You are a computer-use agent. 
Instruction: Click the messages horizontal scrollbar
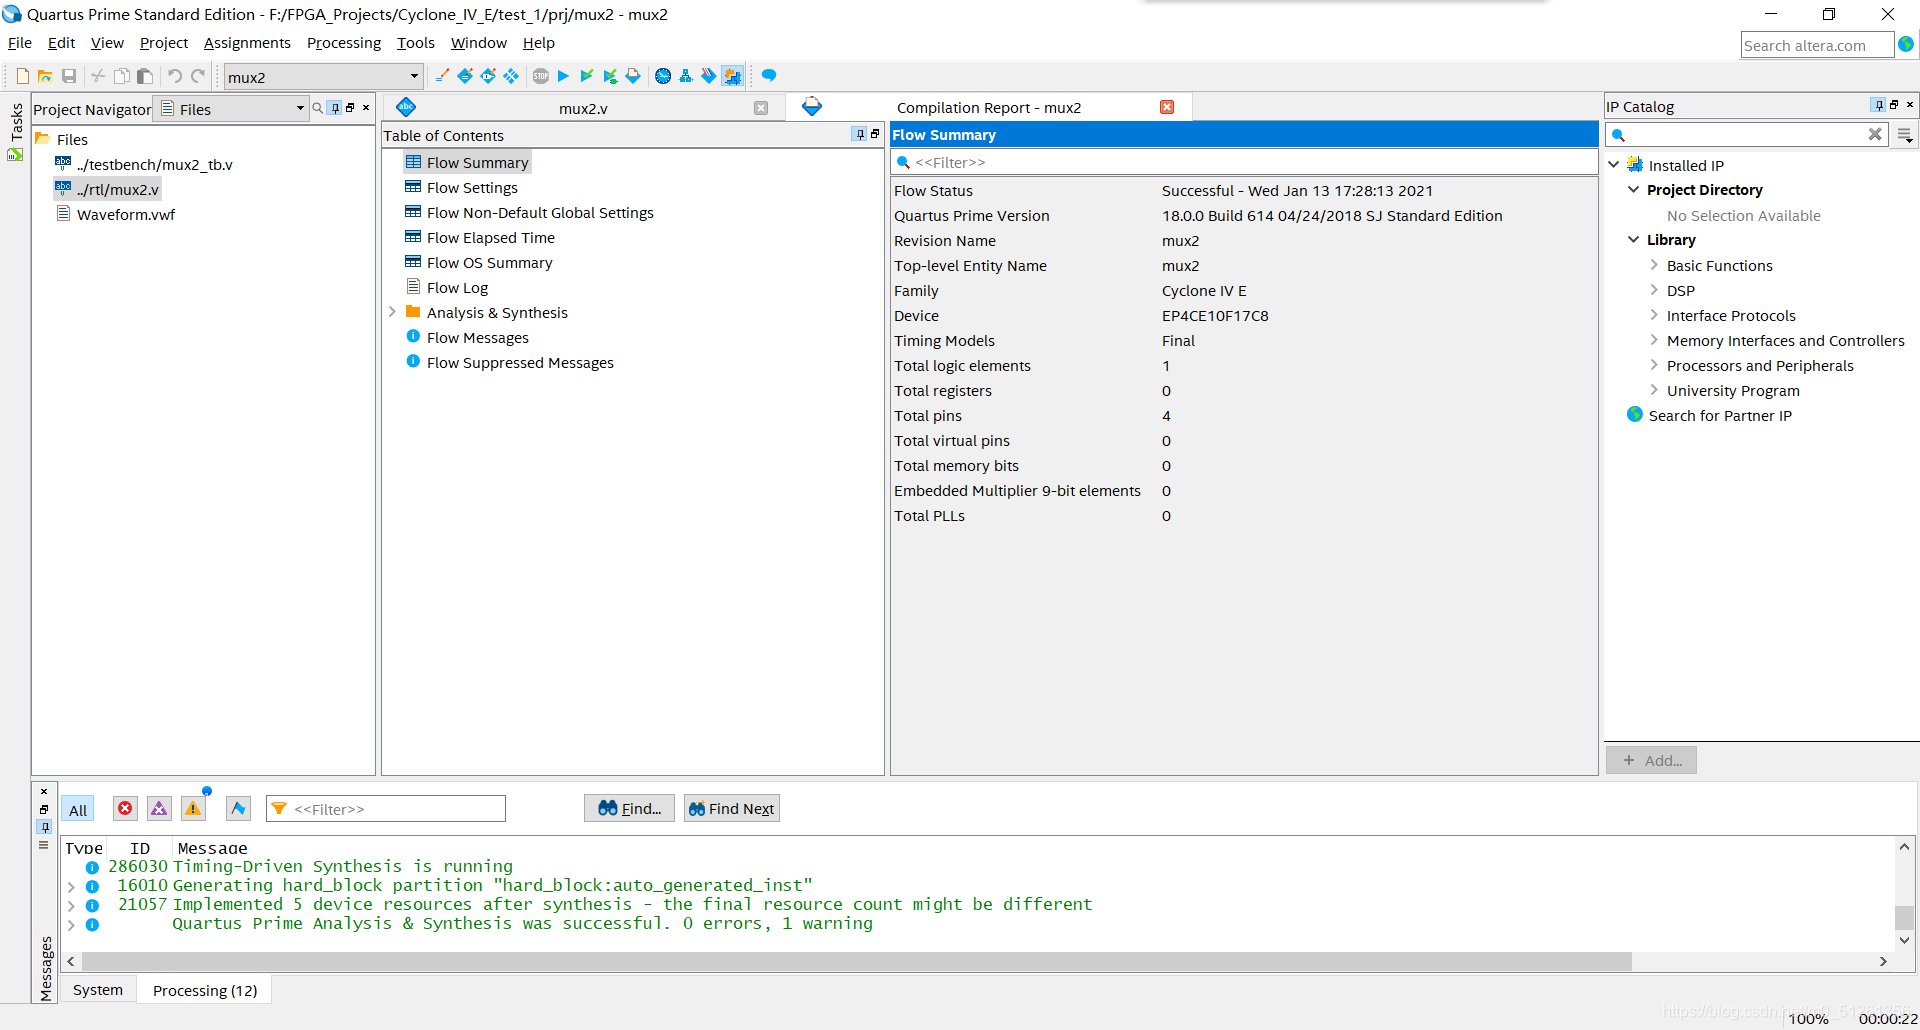(856, 961)
